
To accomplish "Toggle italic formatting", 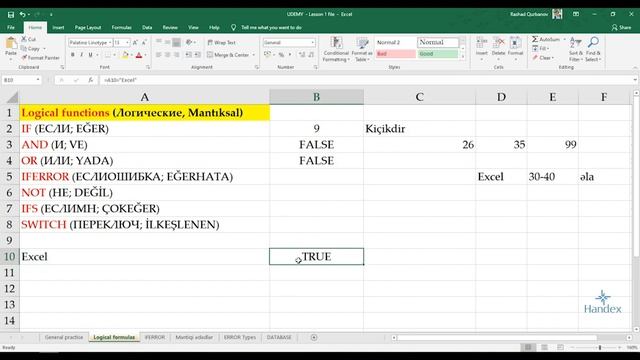I will coord(82,55).
